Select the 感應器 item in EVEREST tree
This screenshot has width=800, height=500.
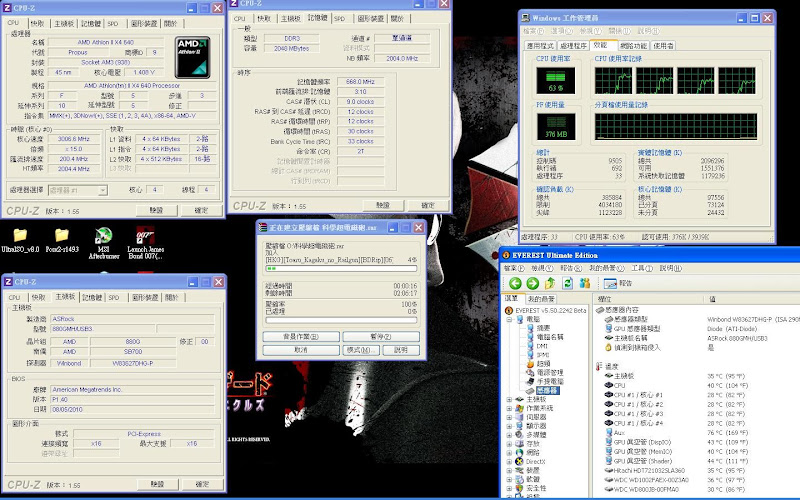(x=547, y=390)
